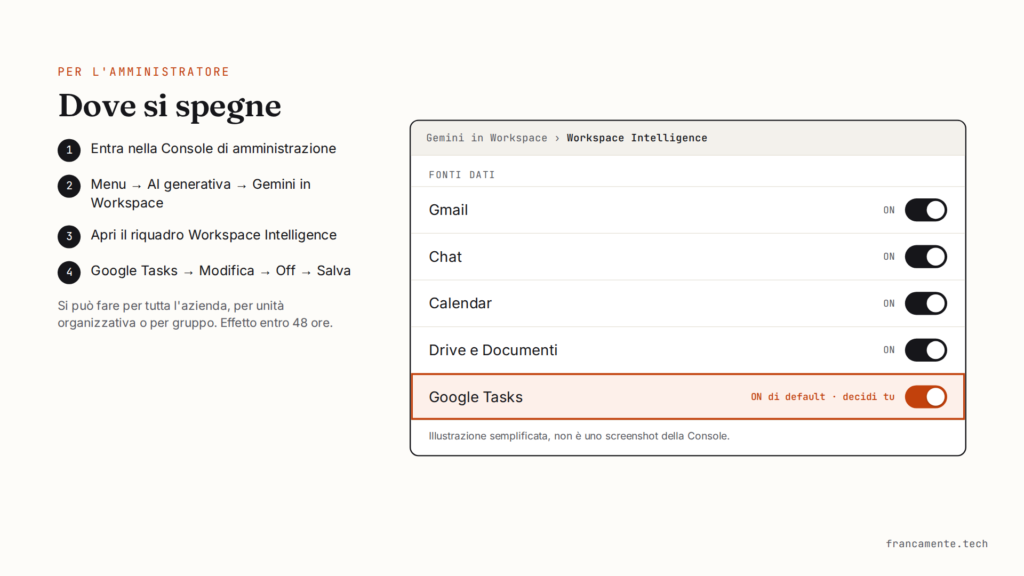Select the Chat row label
1024x576 pixels.
(445, 257)
